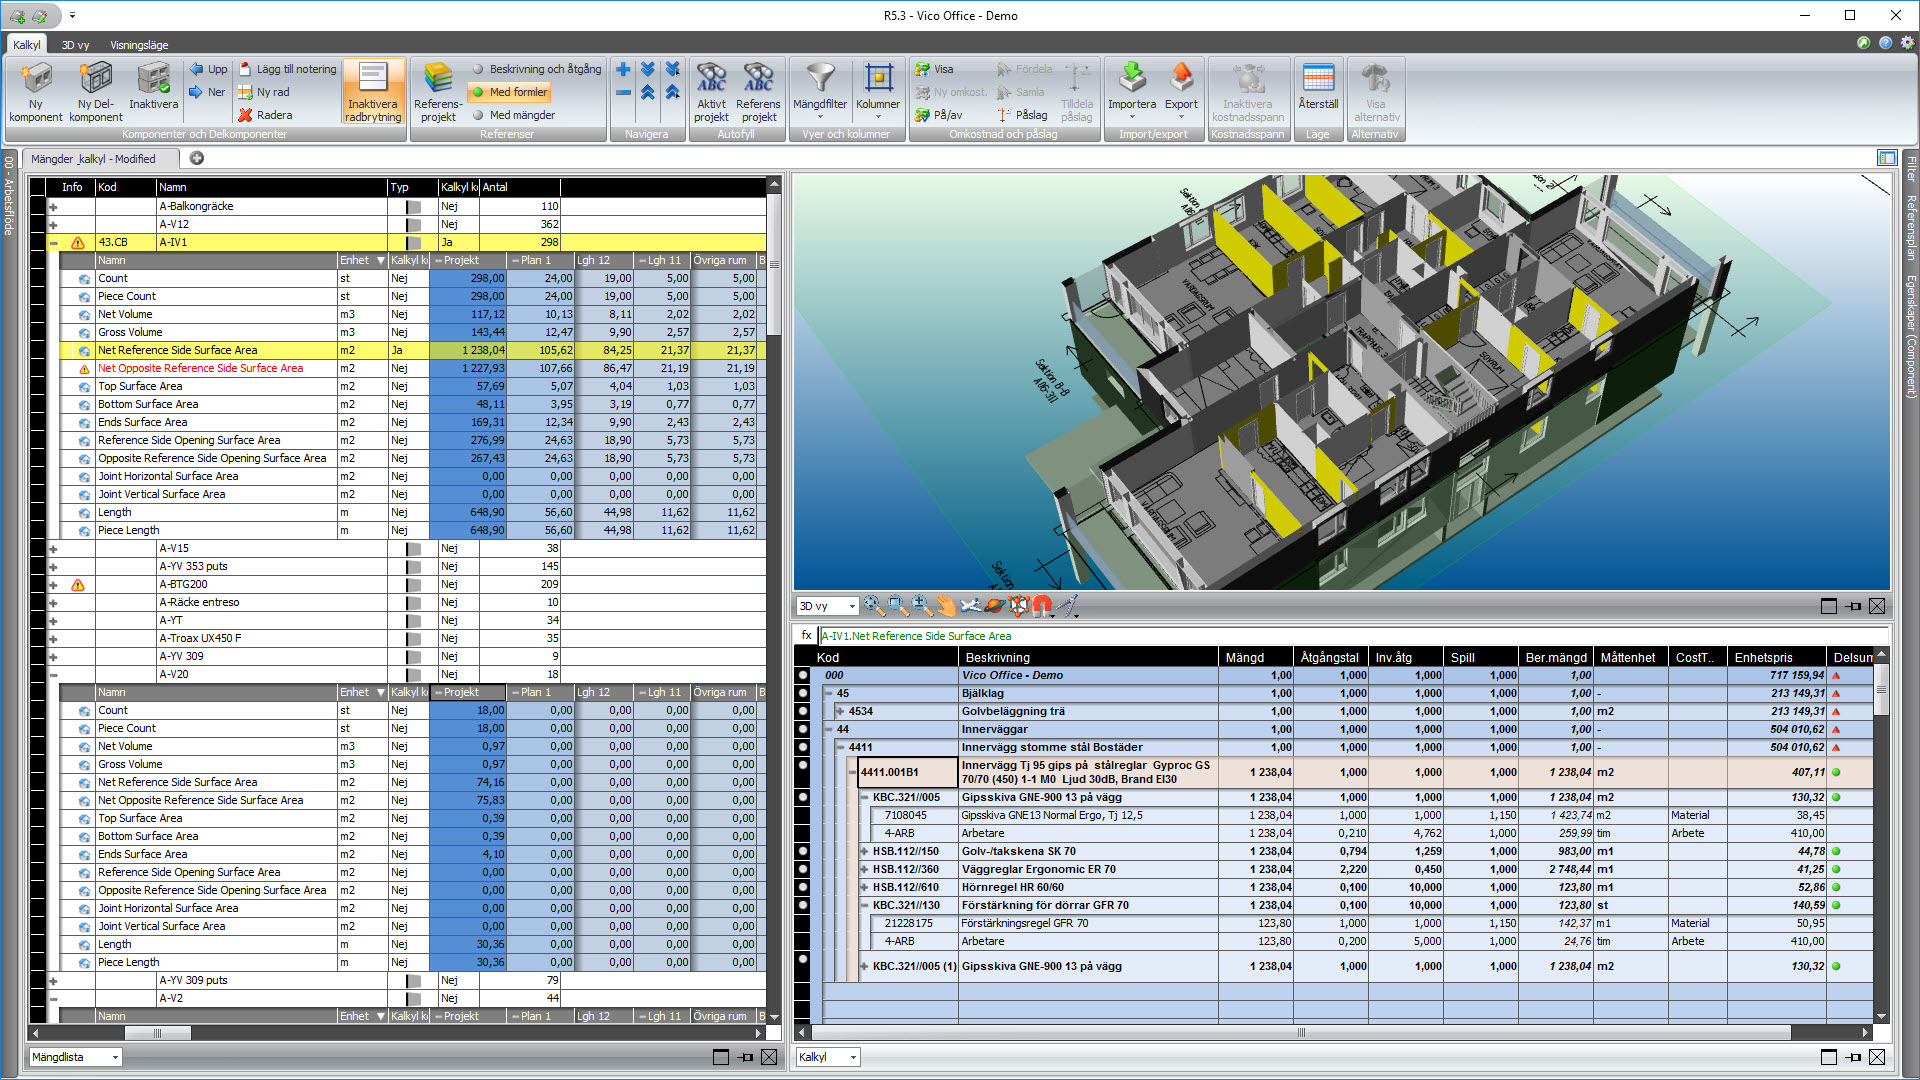Click the blue plus Navigera icon

click(x=623, y=69)
